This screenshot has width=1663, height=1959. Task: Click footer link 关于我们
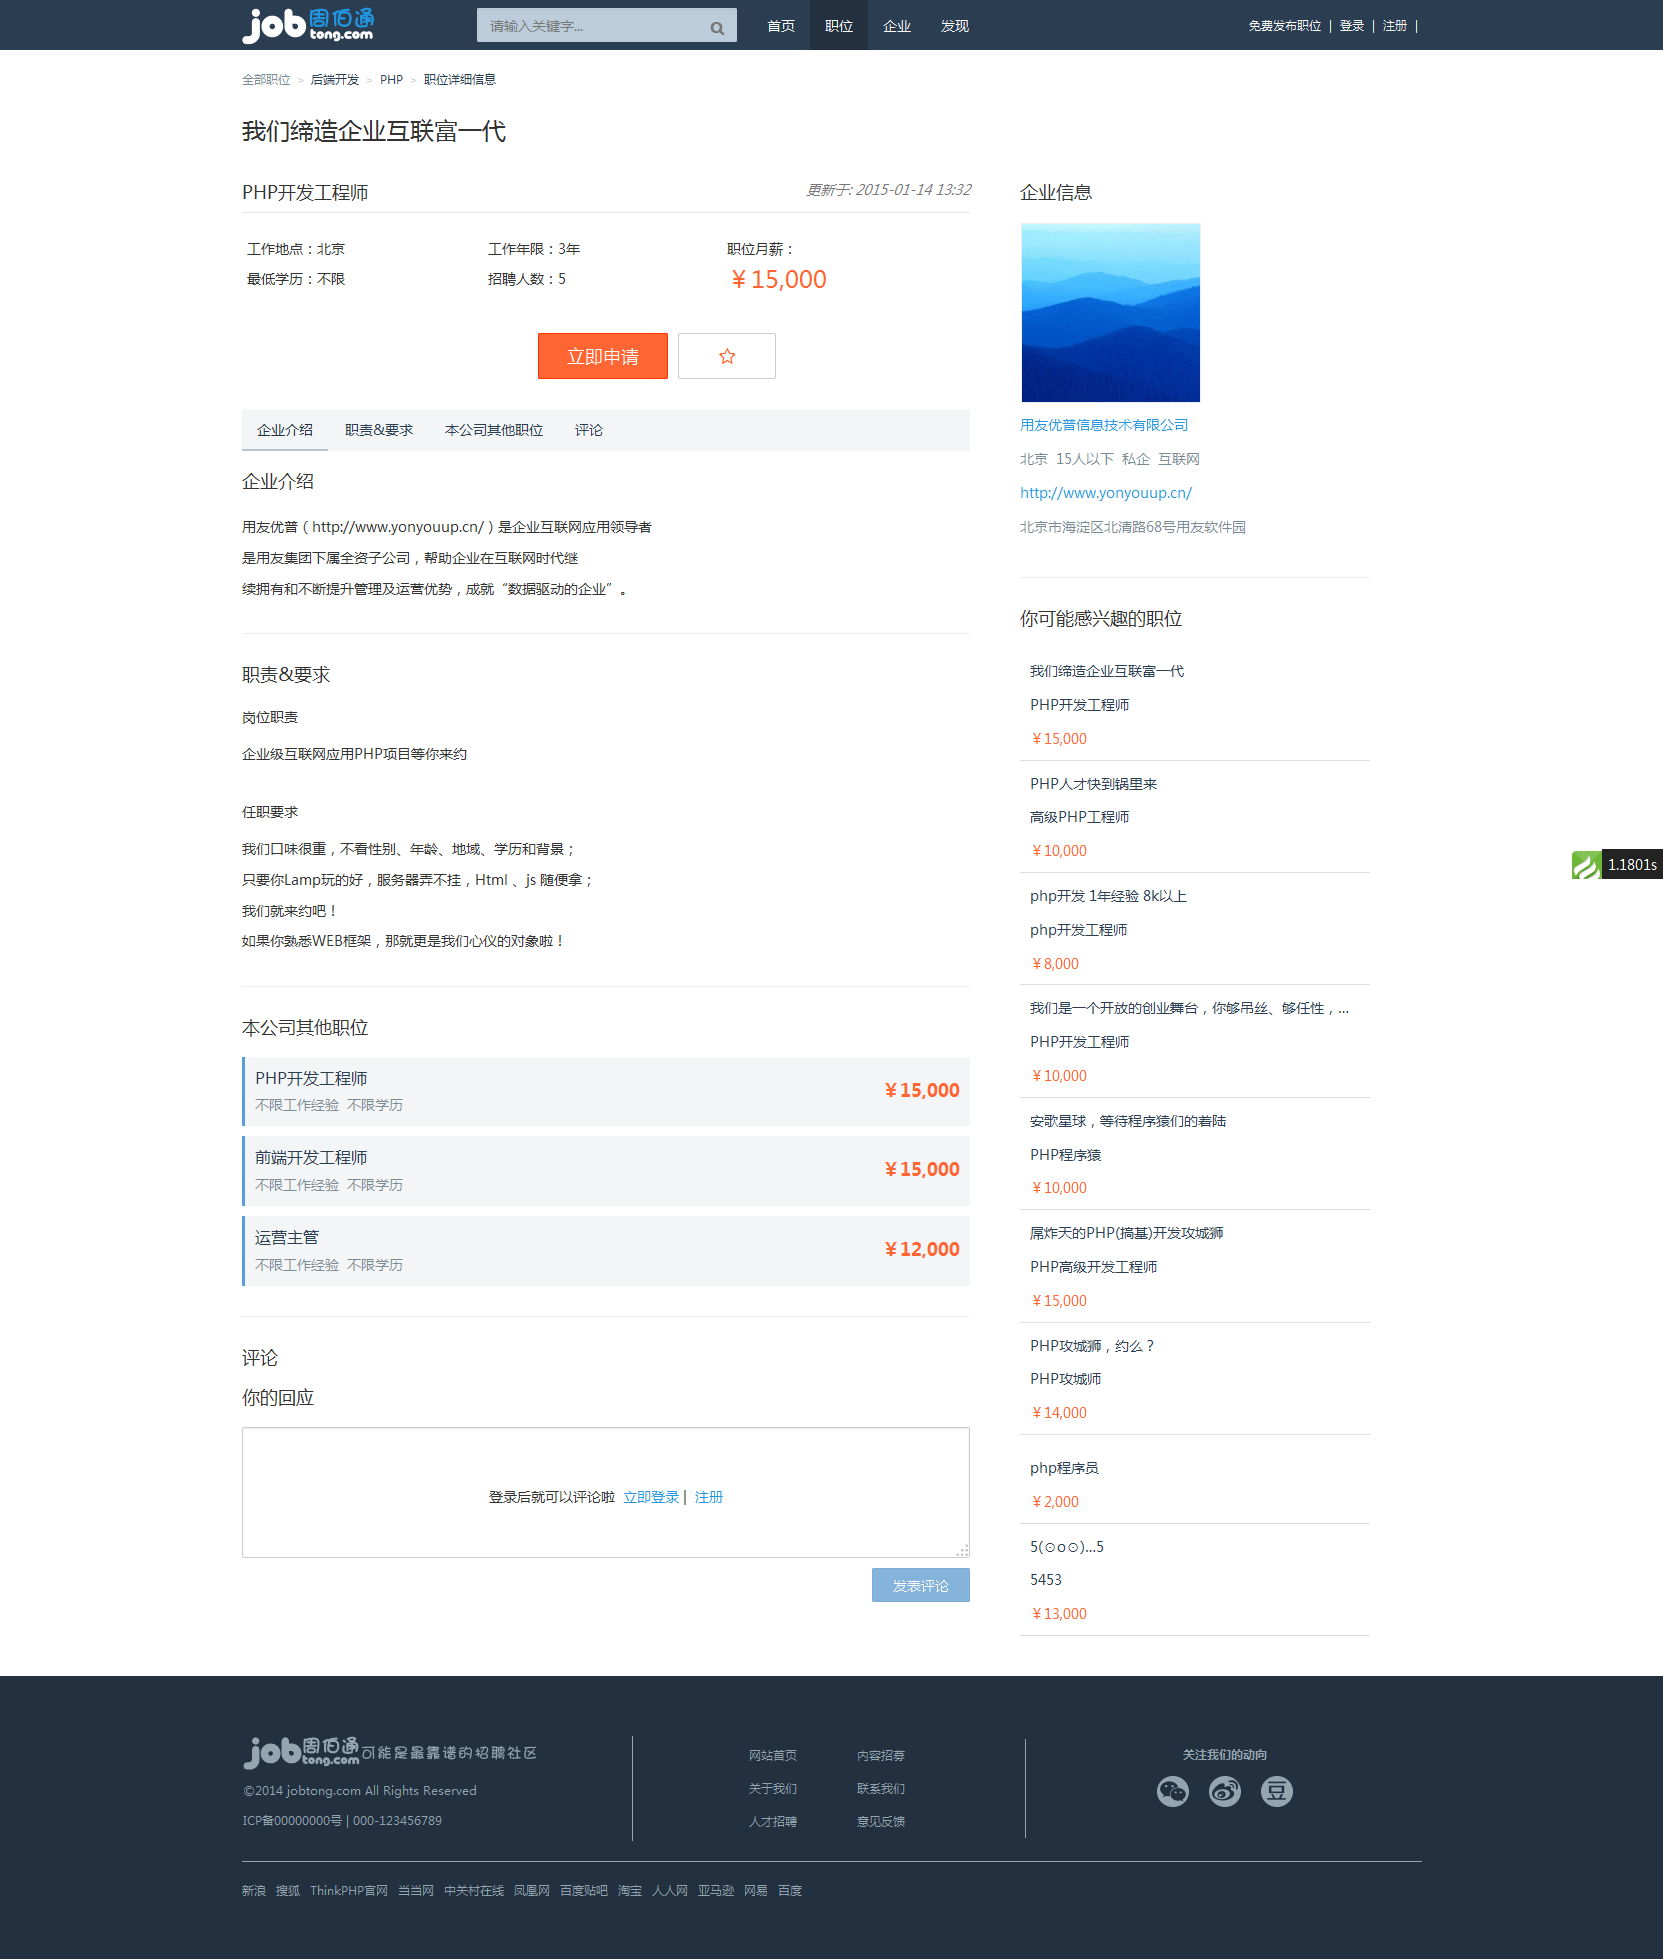click(x=773, y=1789)
